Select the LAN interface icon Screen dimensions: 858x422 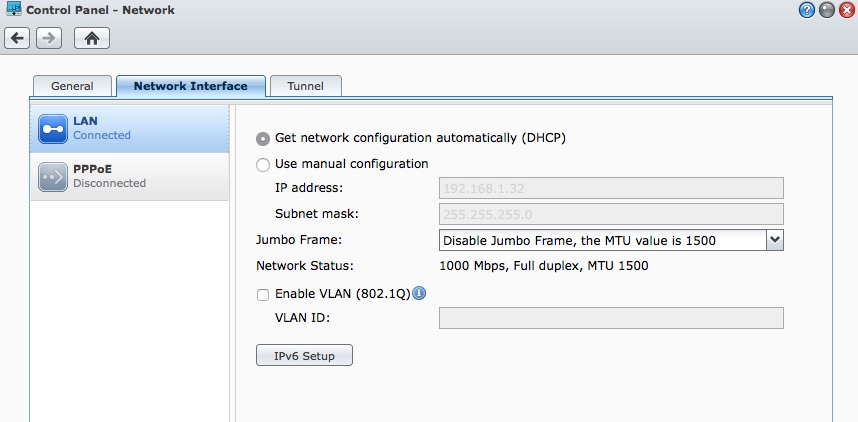(x=53, y=129)
